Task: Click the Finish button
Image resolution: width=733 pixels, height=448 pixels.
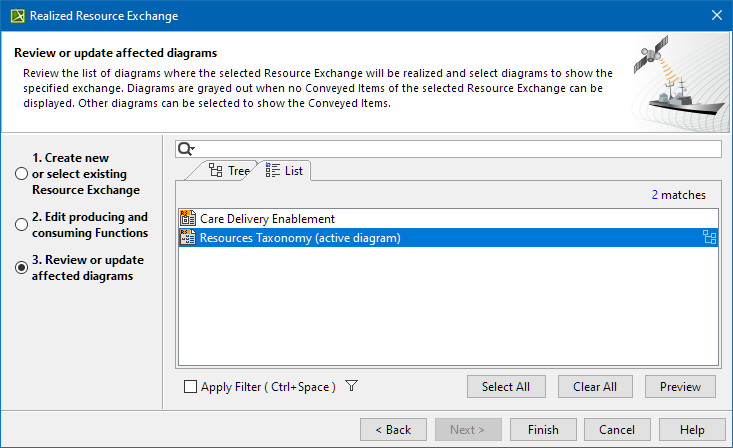Action: coord(543,430)
